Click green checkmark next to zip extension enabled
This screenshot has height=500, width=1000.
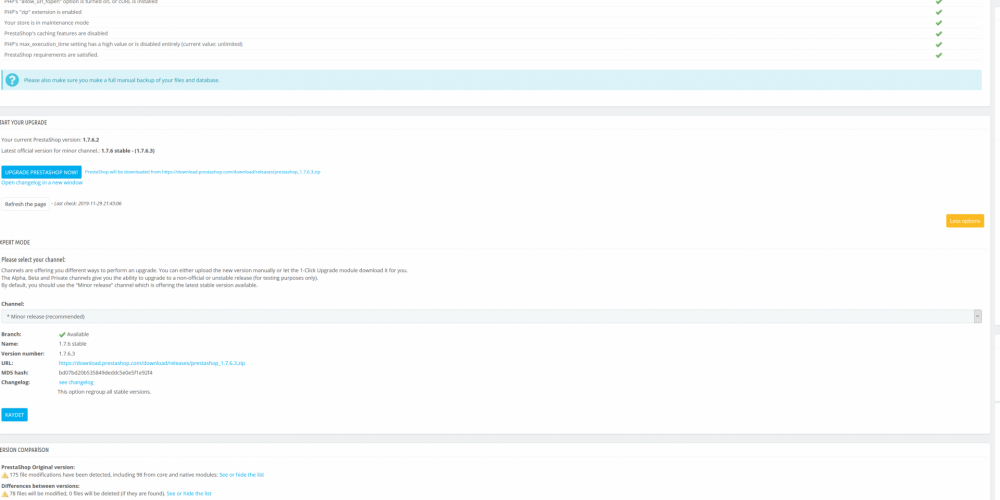(939, 12)
